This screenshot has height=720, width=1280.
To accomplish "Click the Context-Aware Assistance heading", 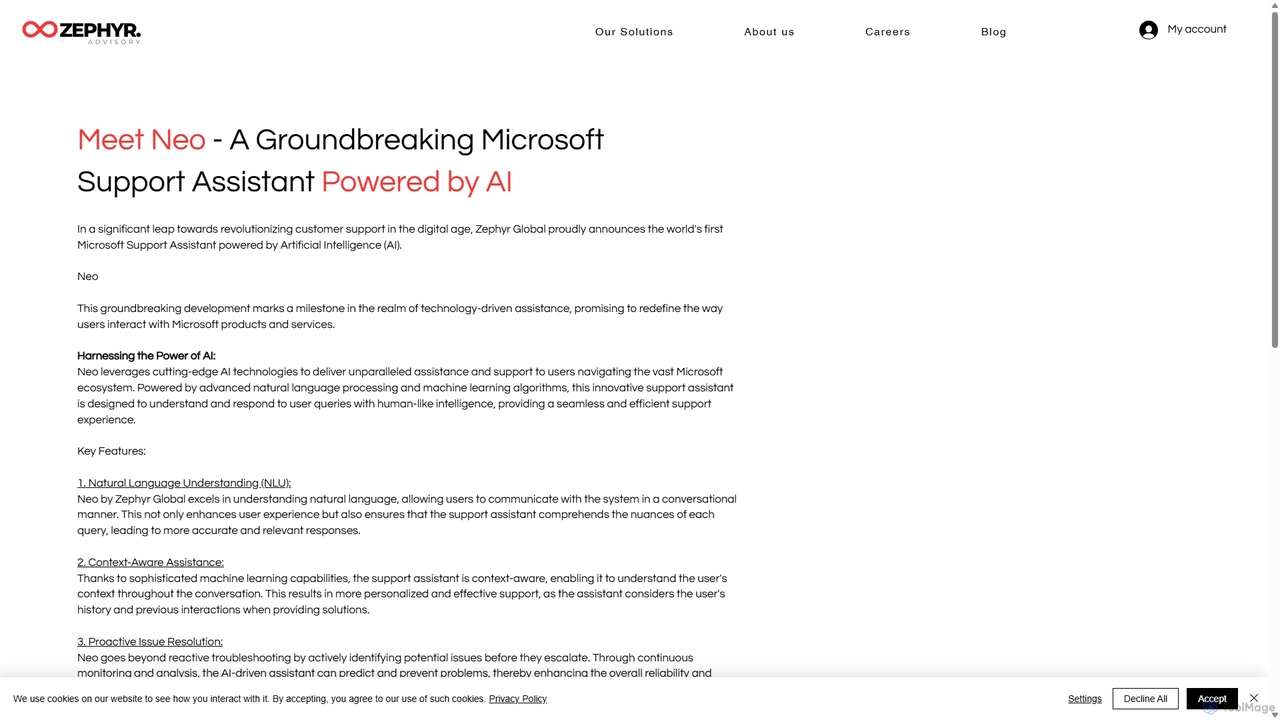I will (150, 562).
